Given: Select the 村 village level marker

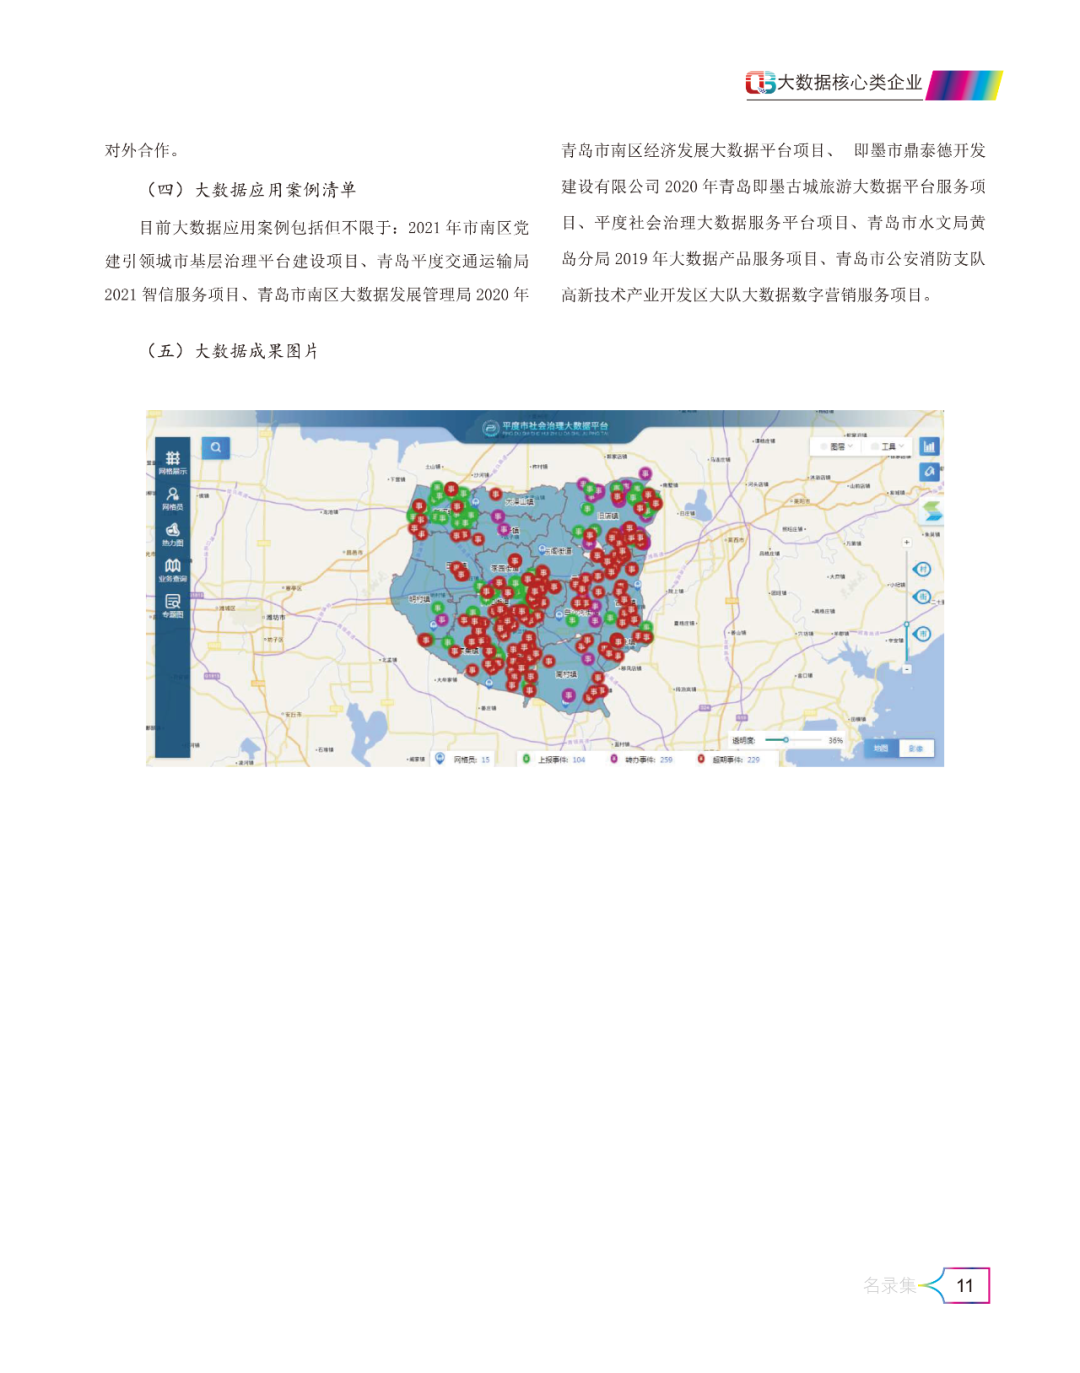Looking at the screenshot, I should (x=923, y=569).
